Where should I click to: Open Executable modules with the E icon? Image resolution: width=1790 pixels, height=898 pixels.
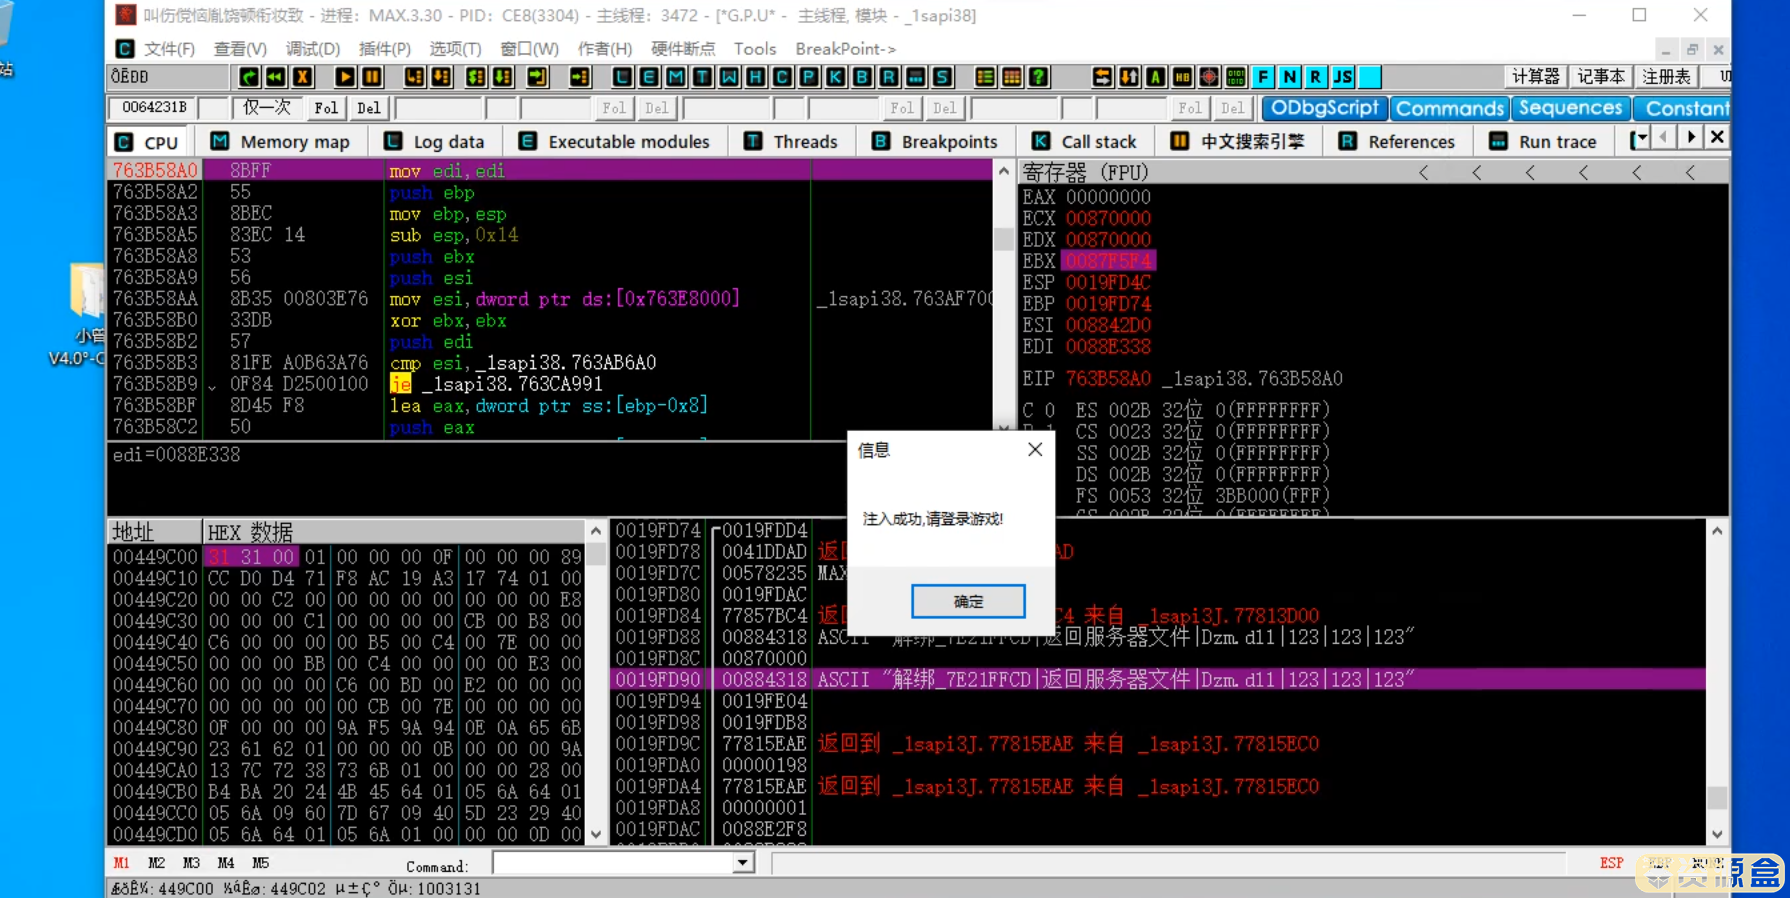point(649,77)
